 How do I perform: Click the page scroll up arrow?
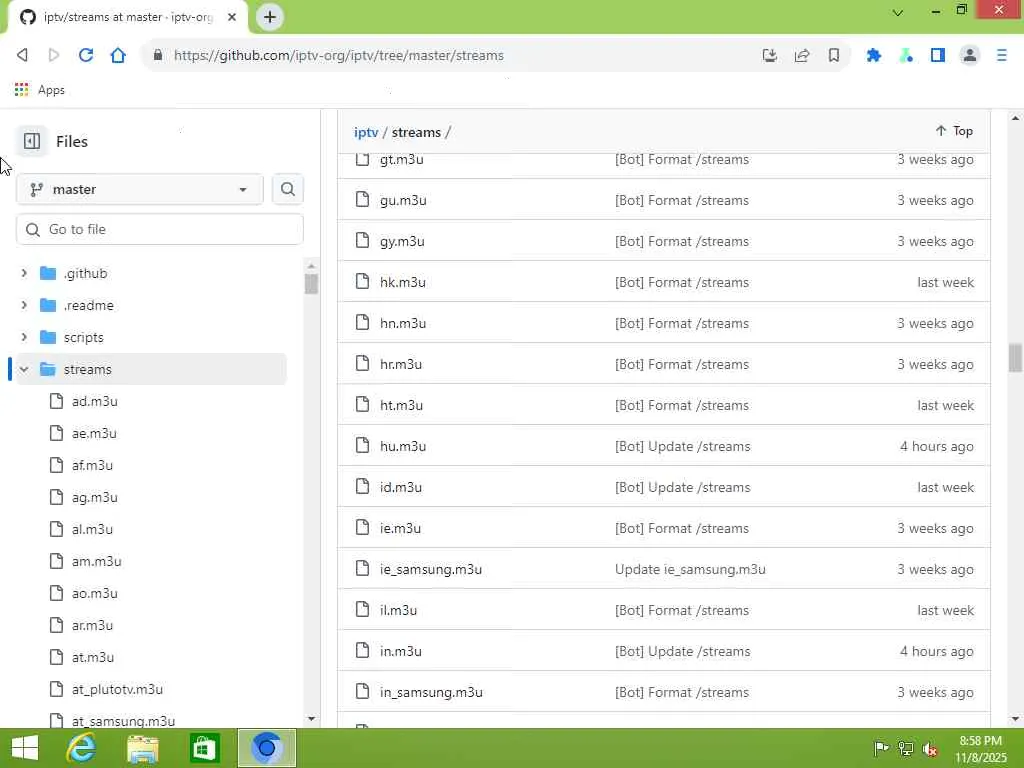point(1015,118)
